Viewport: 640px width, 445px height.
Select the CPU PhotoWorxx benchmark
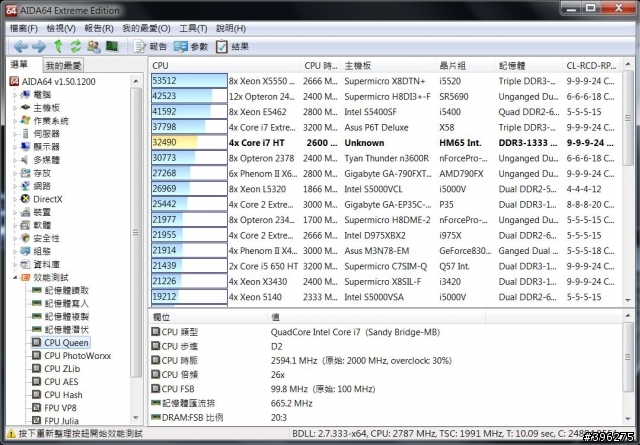pyautogui.click(x=72, y=356)
